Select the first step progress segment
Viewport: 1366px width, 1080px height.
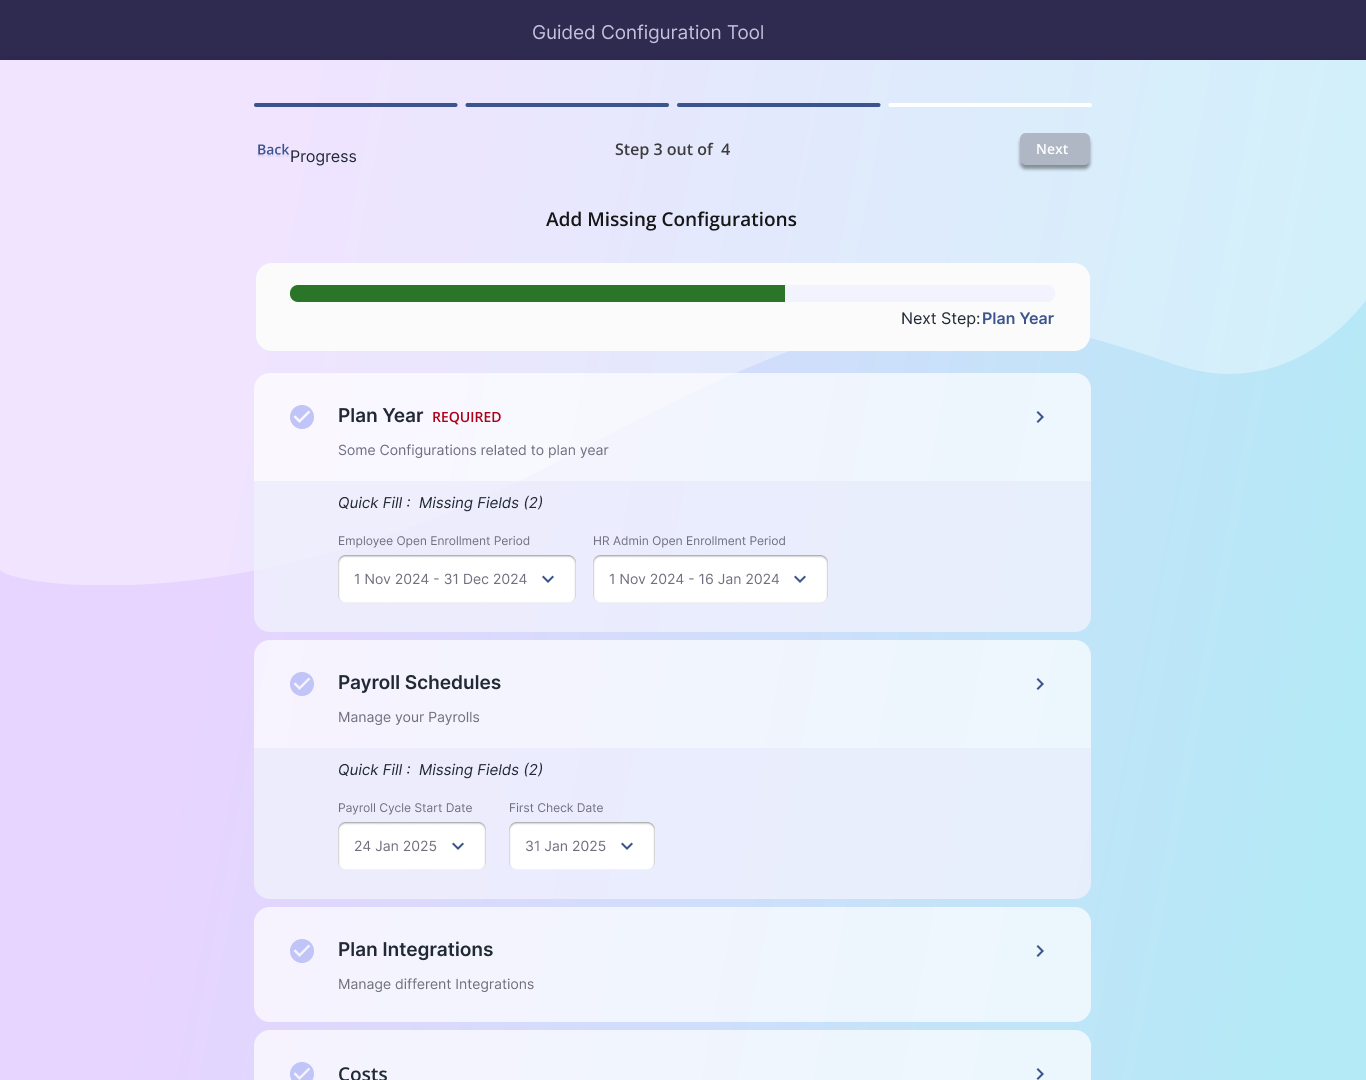pos(356,105)
